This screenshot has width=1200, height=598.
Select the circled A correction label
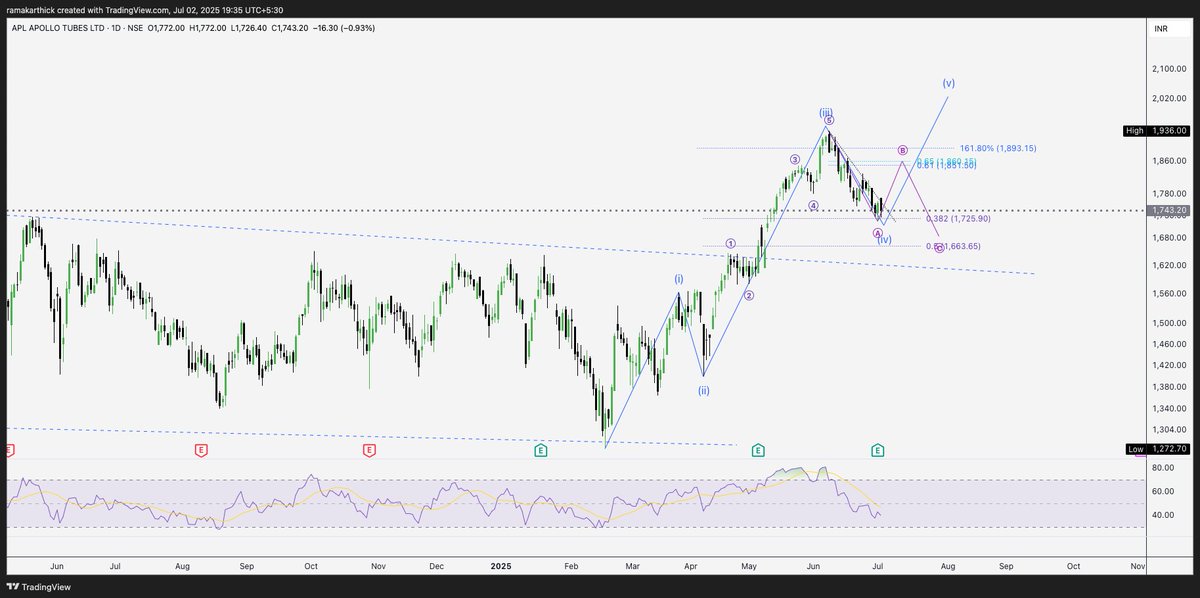tap(877, 233)
